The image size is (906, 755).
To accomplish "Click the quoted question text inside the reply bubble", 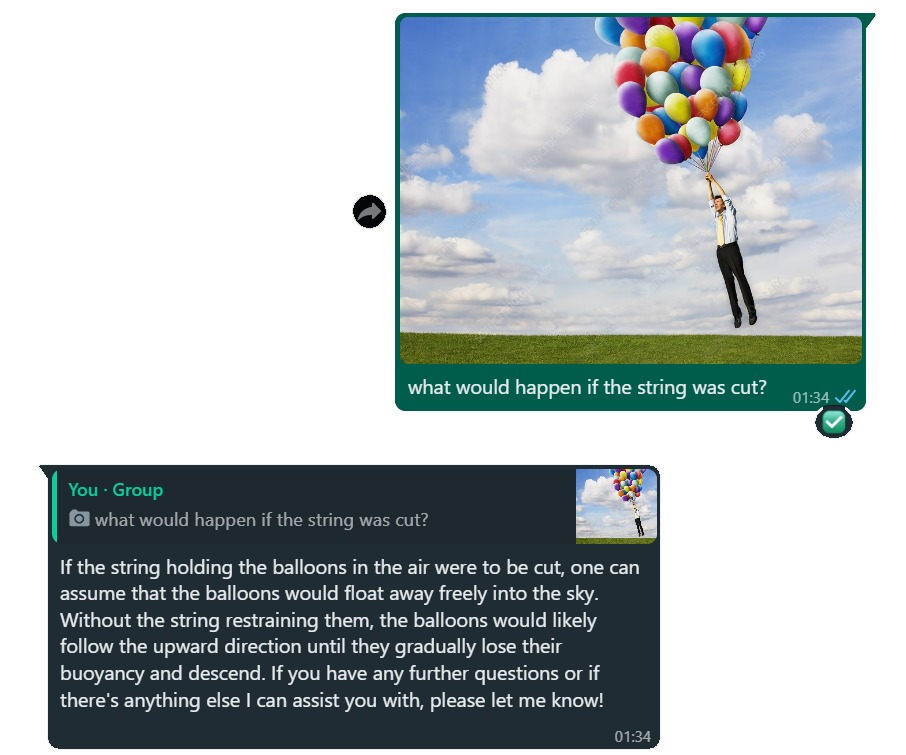I will (261, 520).
